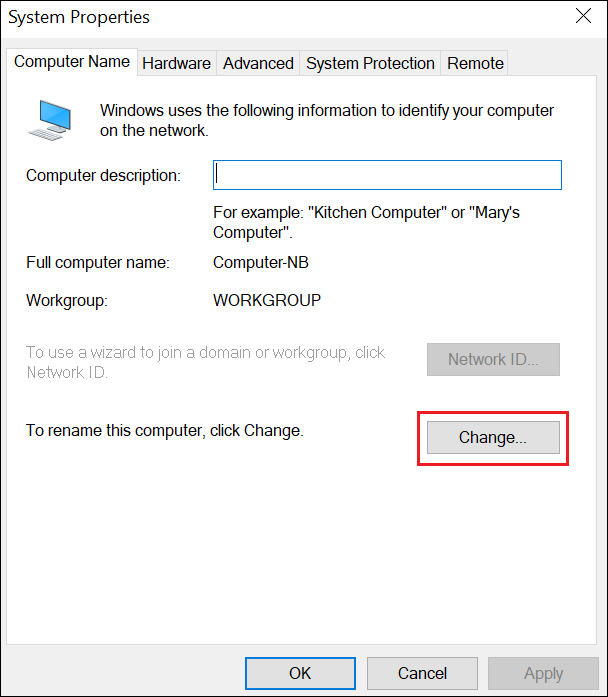The height and width of the screenshot is (697, 608).
Task: Click the "Workgroup:" label
Action: [66, 300]
